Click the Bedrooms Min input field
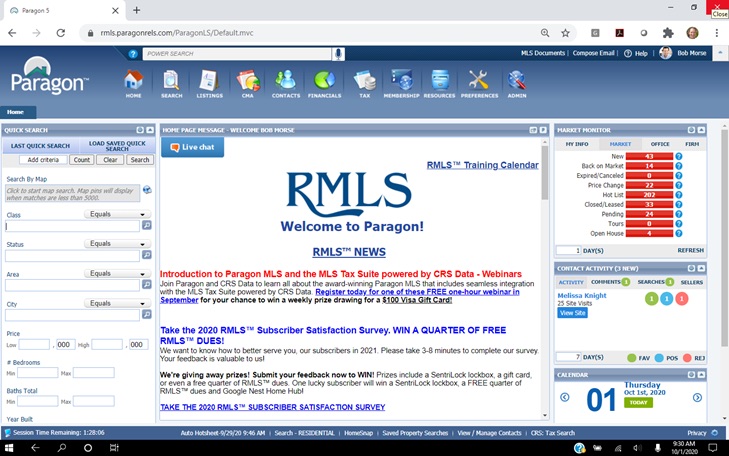Viewport: 729px width, 456px height. click(x=38, y=373)
